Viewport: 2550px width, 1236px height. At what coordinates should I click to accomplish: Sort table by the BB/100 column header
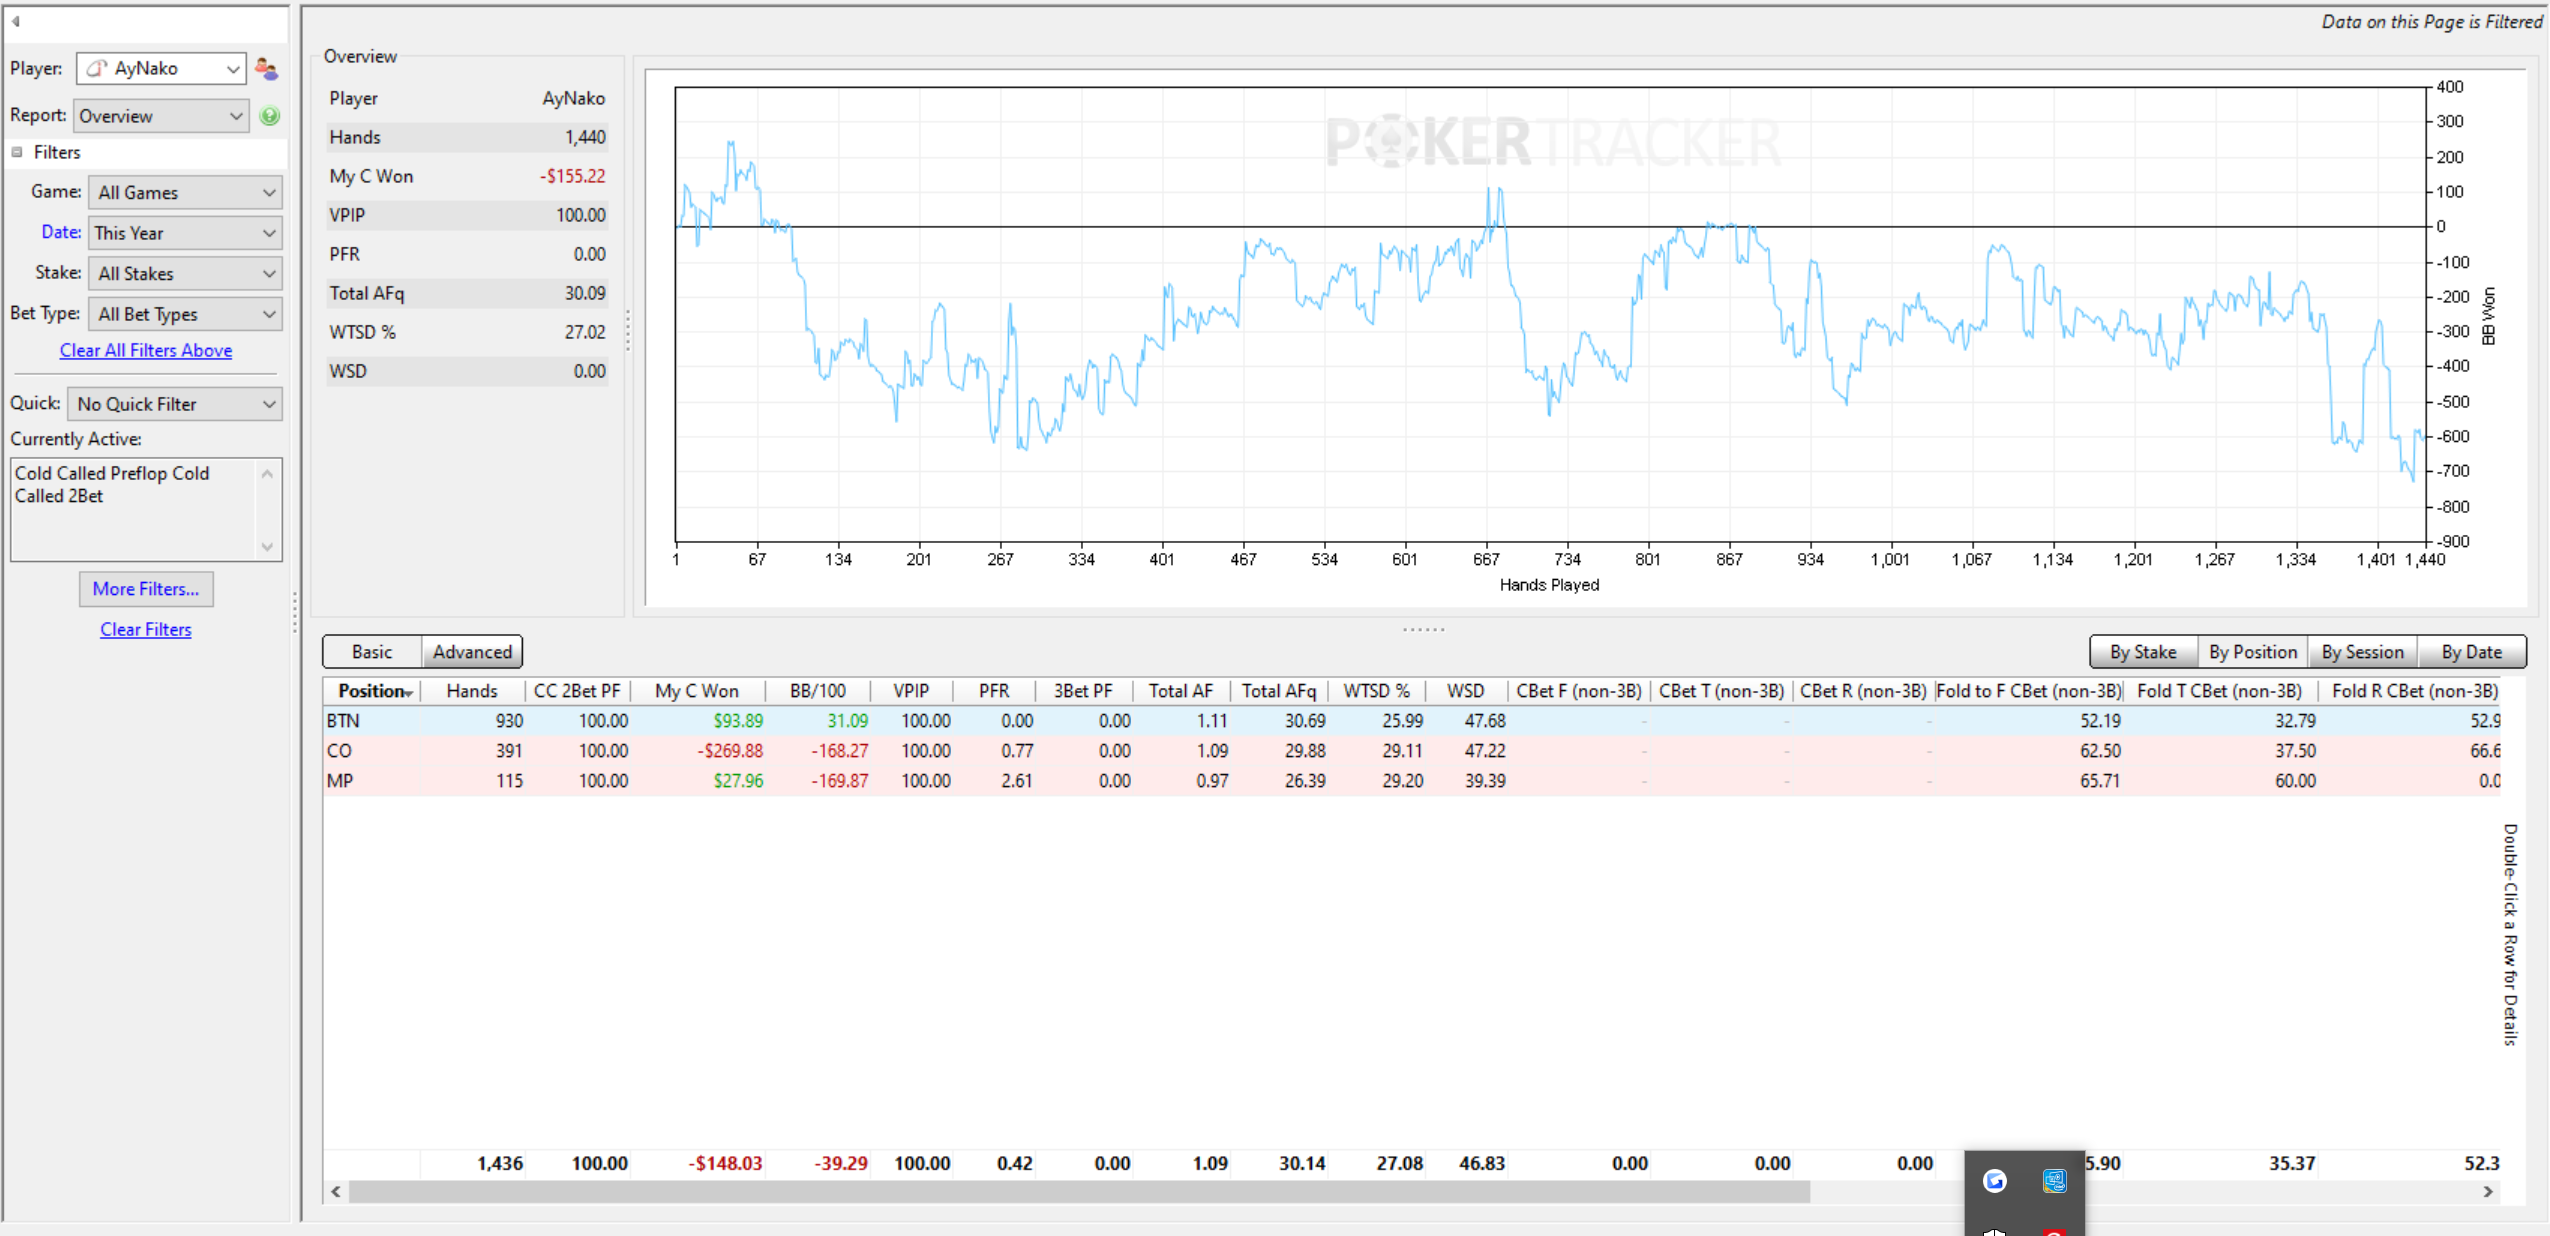click(818, 691)
